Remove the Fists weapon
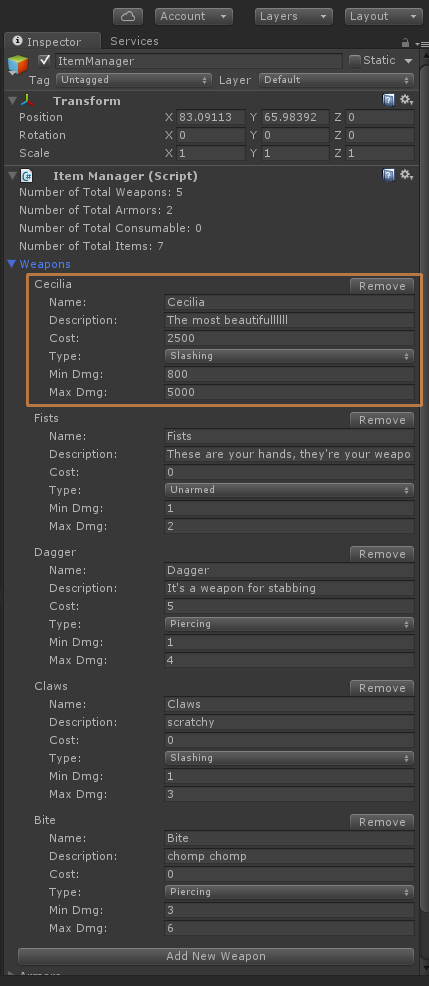 (x=382, y=420)
